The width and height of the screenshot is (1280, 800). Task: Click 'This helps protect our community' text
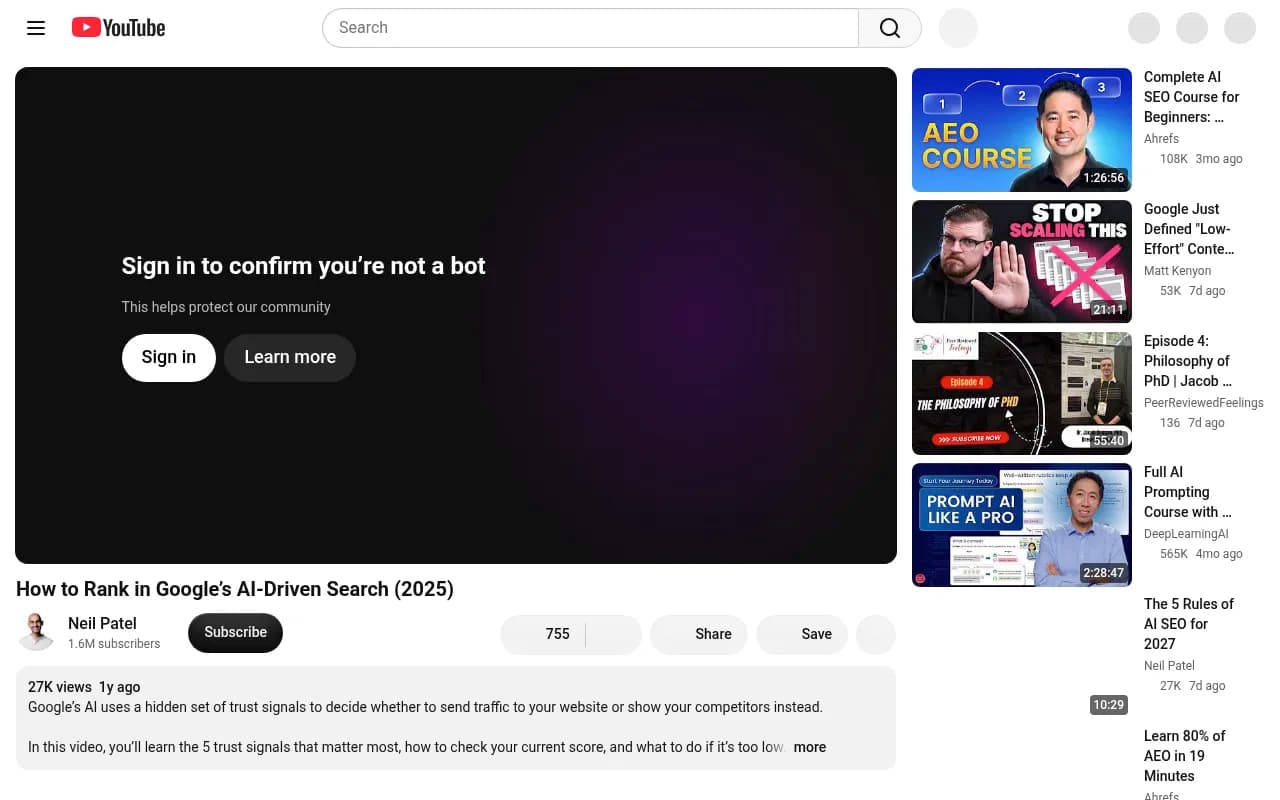coord(226,307)
